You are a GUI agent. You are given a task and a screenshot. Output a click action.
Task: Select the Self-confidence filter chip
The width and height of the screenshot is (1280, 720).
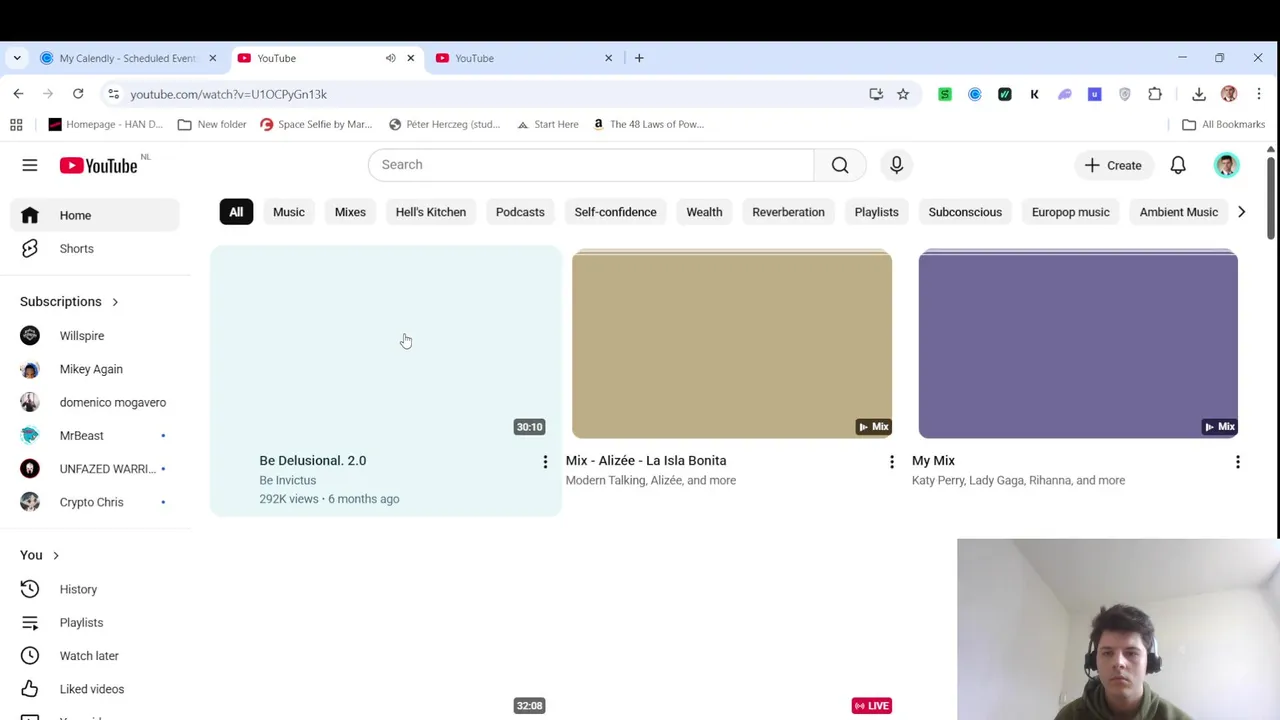(x=615, y=212)
